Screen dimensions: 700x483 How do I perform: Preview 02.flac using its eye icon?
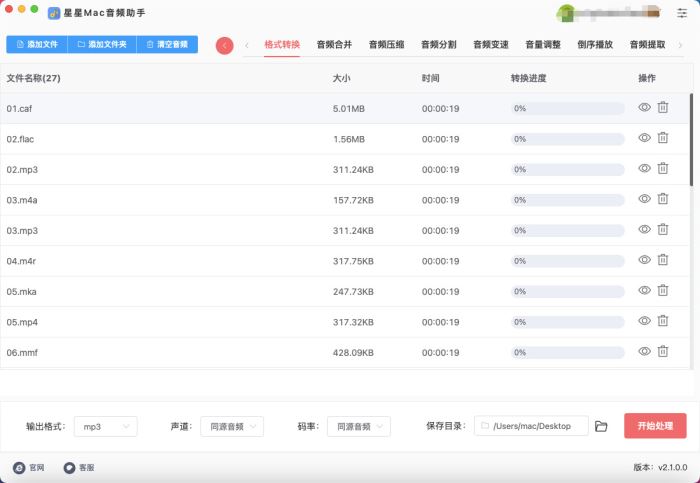click(644, 138)
